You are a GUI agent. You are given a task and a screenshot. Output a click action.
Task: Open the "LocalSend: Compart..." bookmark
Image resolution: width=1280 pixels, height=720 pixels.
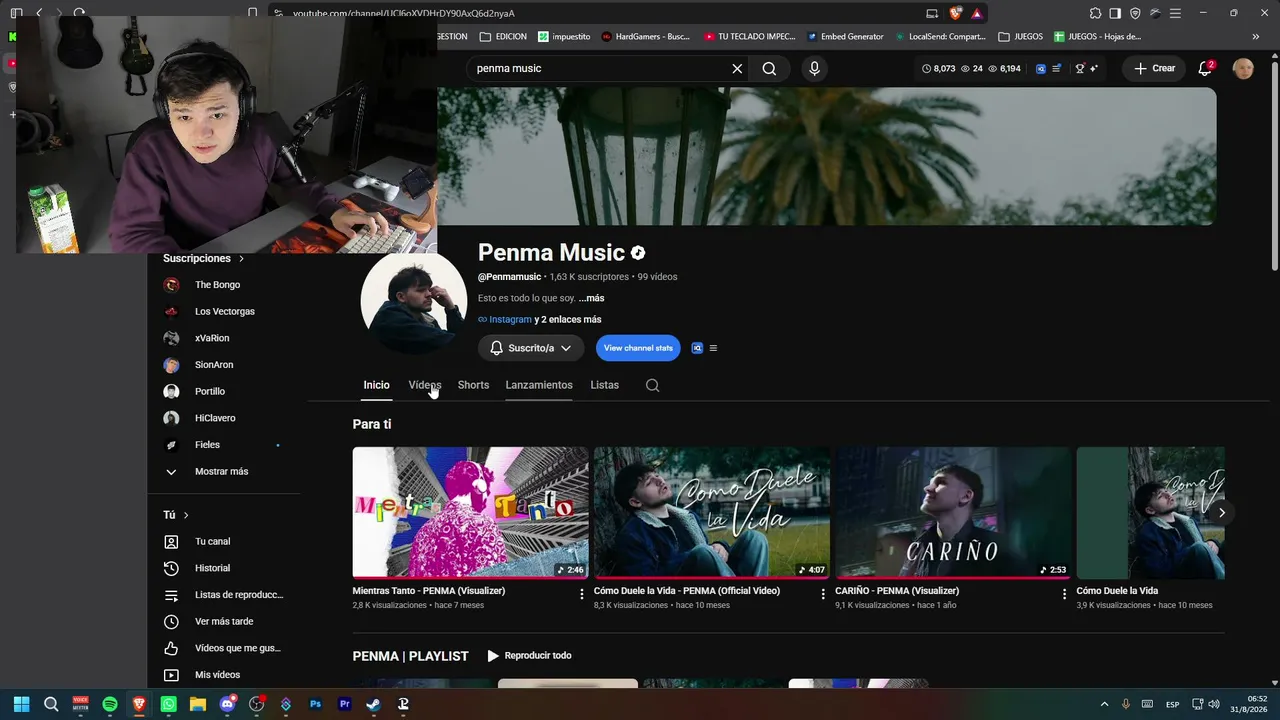[940, 37]
